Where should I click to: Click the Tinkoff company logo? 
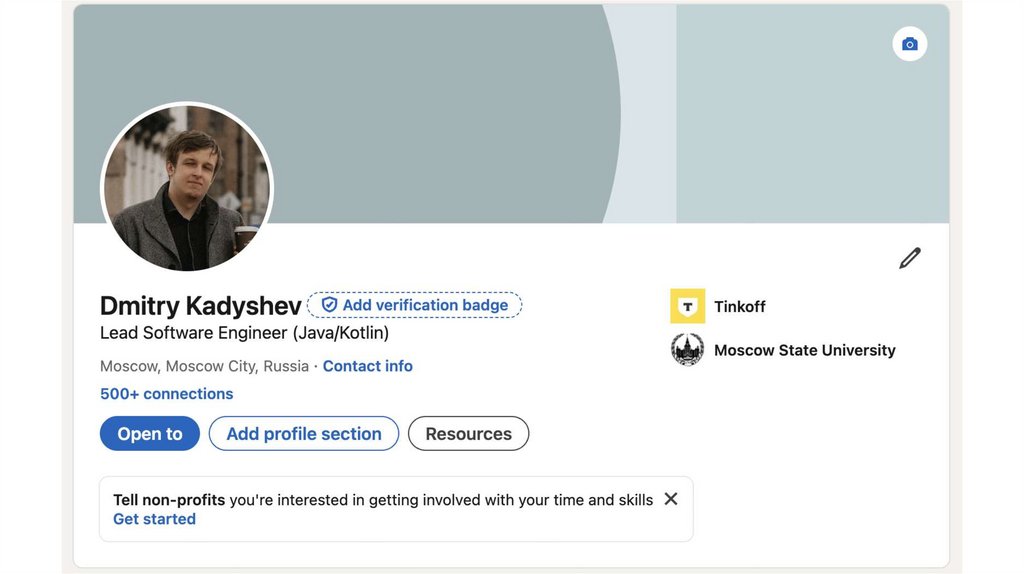[x=687, y=306]
